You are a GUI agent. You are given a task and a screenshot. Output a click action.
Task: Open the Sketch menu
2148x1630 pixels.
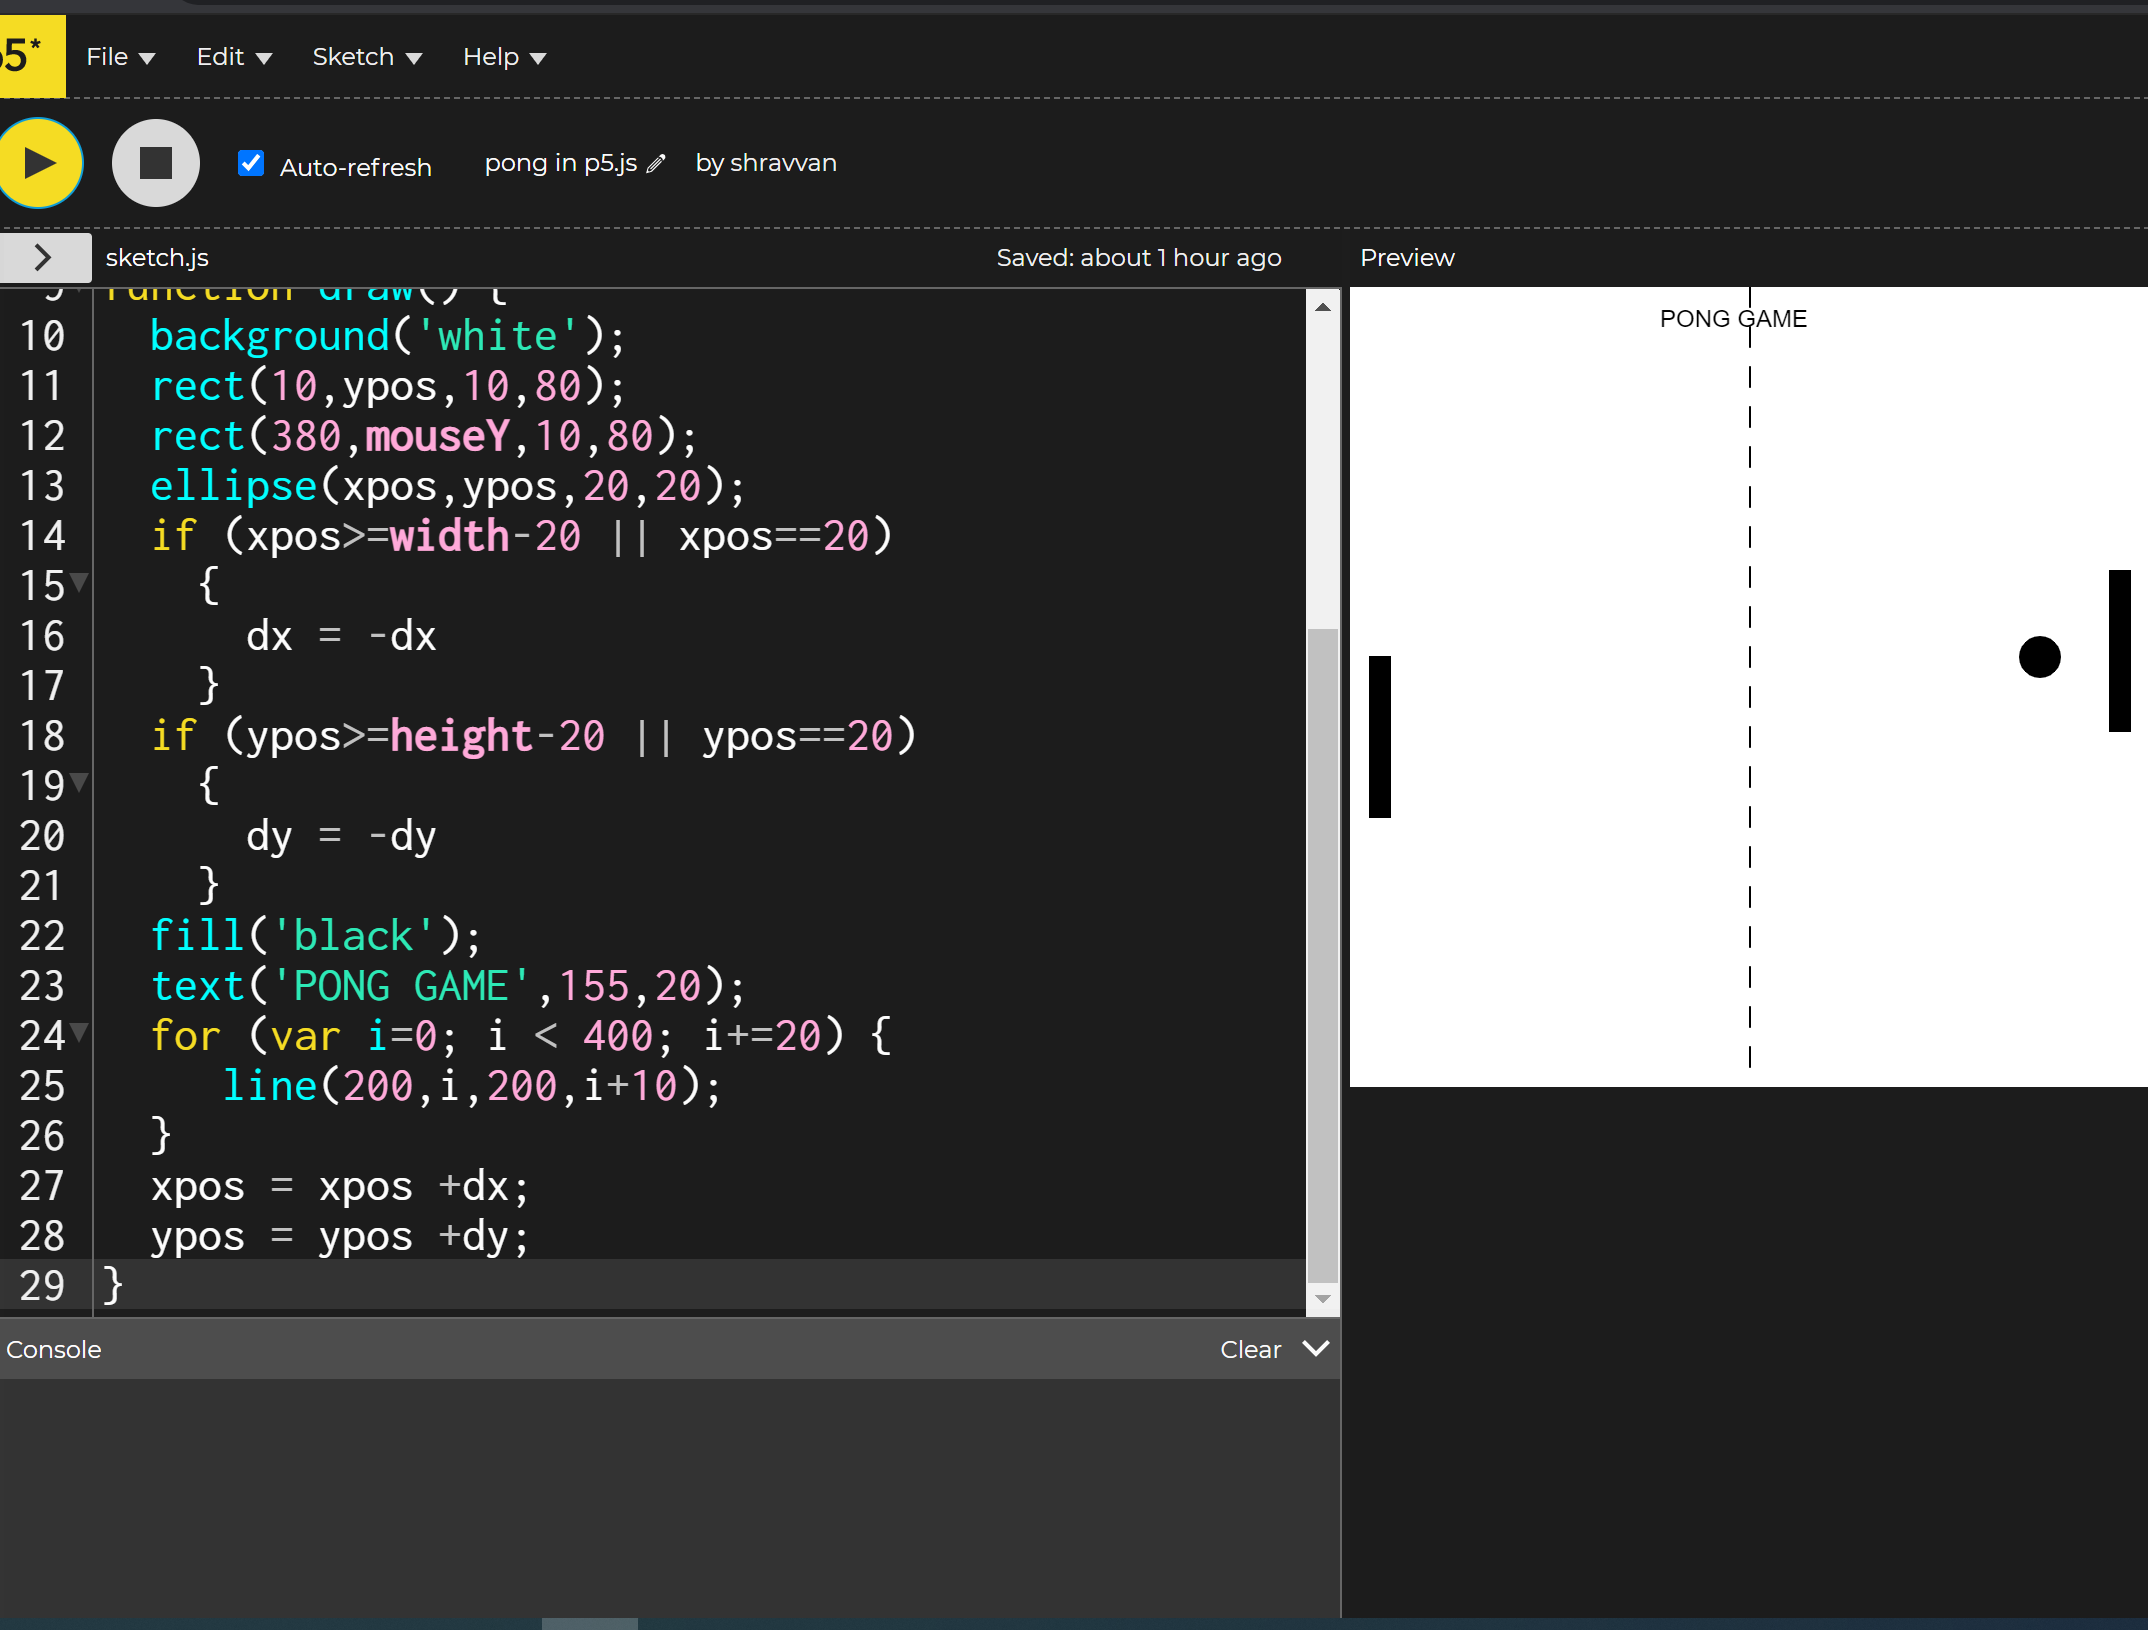[355, 56]
